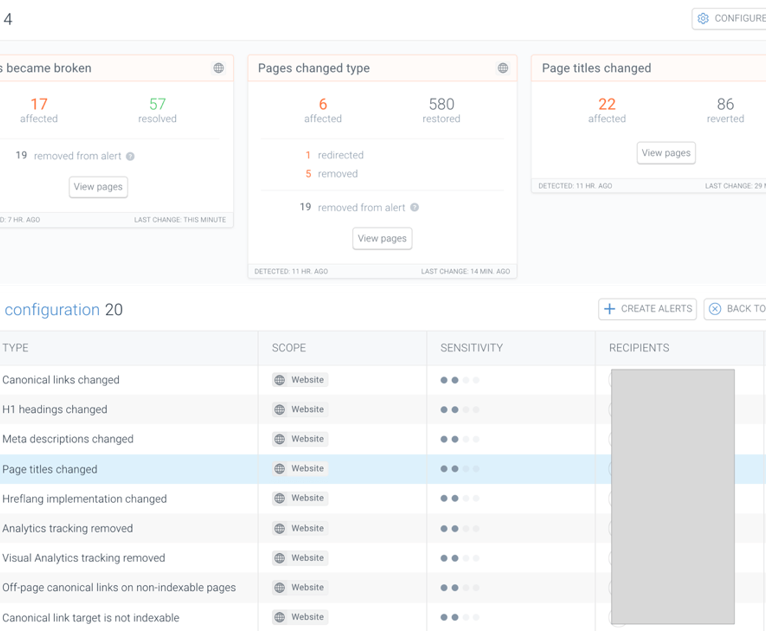The image size is (766, 631).
Task: Open View pages in Pages changed type card
Action: click(382, 238)
